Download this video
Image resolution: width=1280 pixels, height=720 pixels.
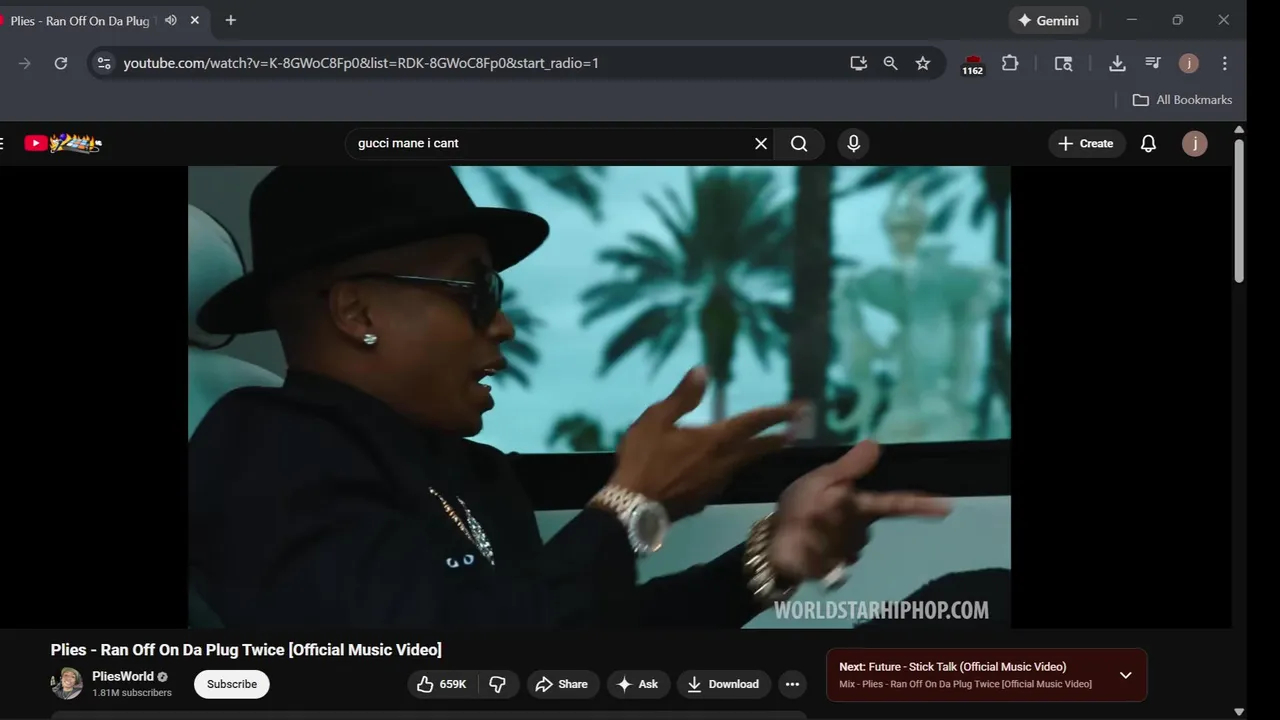(x=724, y=684)
